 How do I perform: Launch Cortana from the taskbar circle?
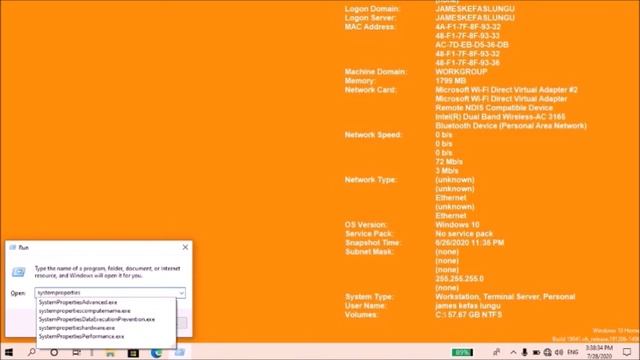point(54,352)
